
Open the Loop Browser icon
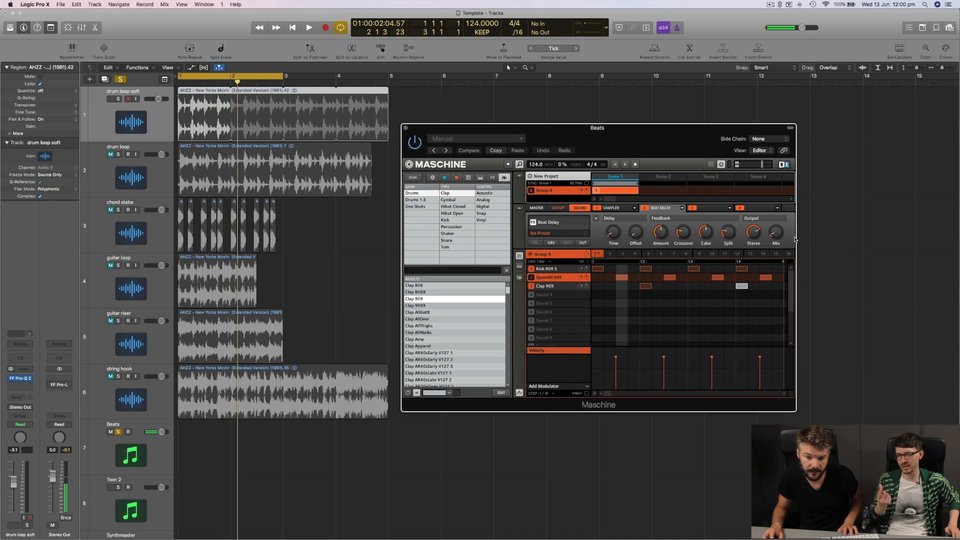tap(936, 28)
